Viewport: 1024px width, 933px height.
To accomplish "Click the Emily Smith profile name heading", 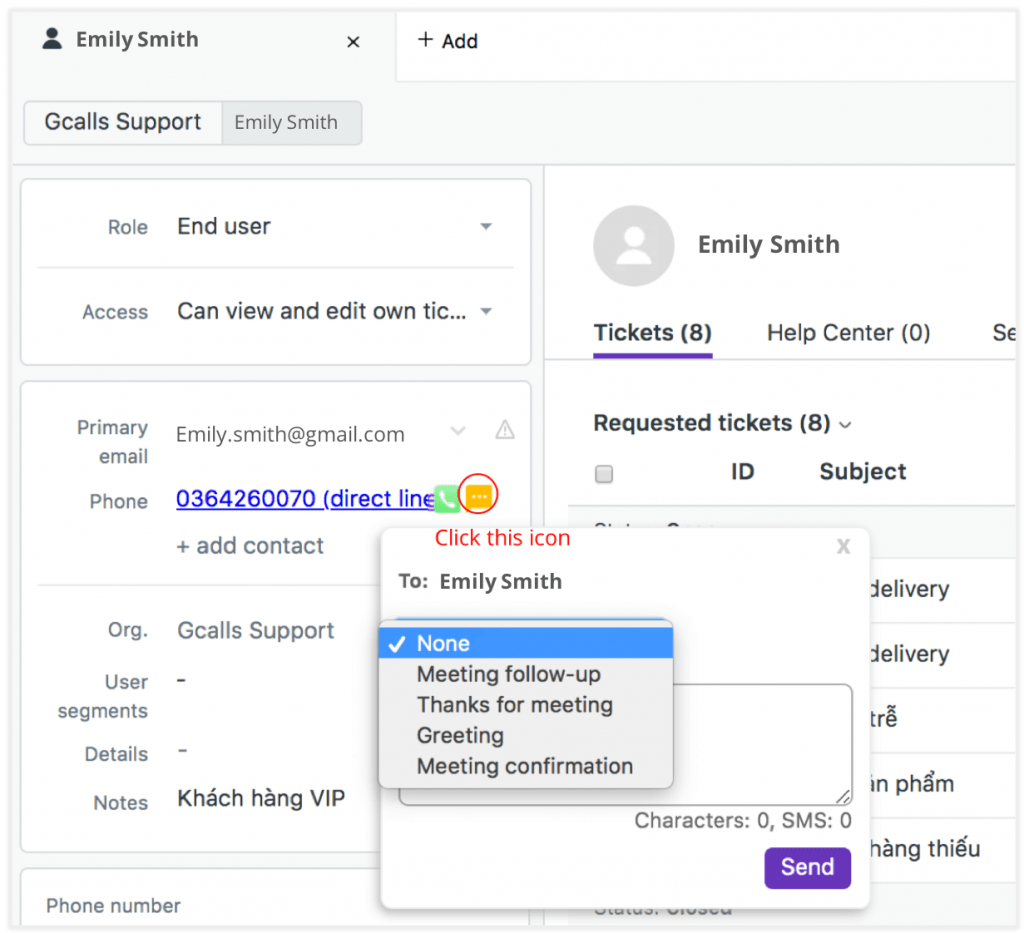I will [769, 245].
